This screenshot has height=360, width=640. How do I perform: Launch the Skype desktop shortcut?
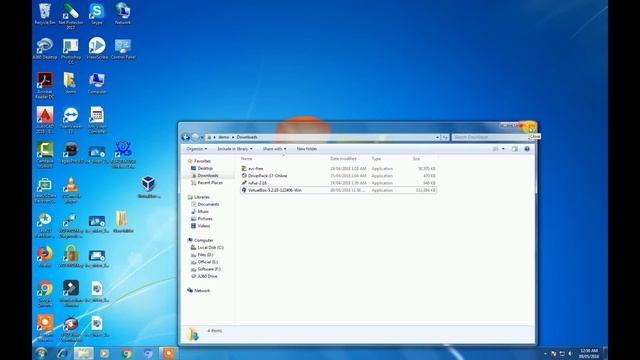tap(97, 14)
